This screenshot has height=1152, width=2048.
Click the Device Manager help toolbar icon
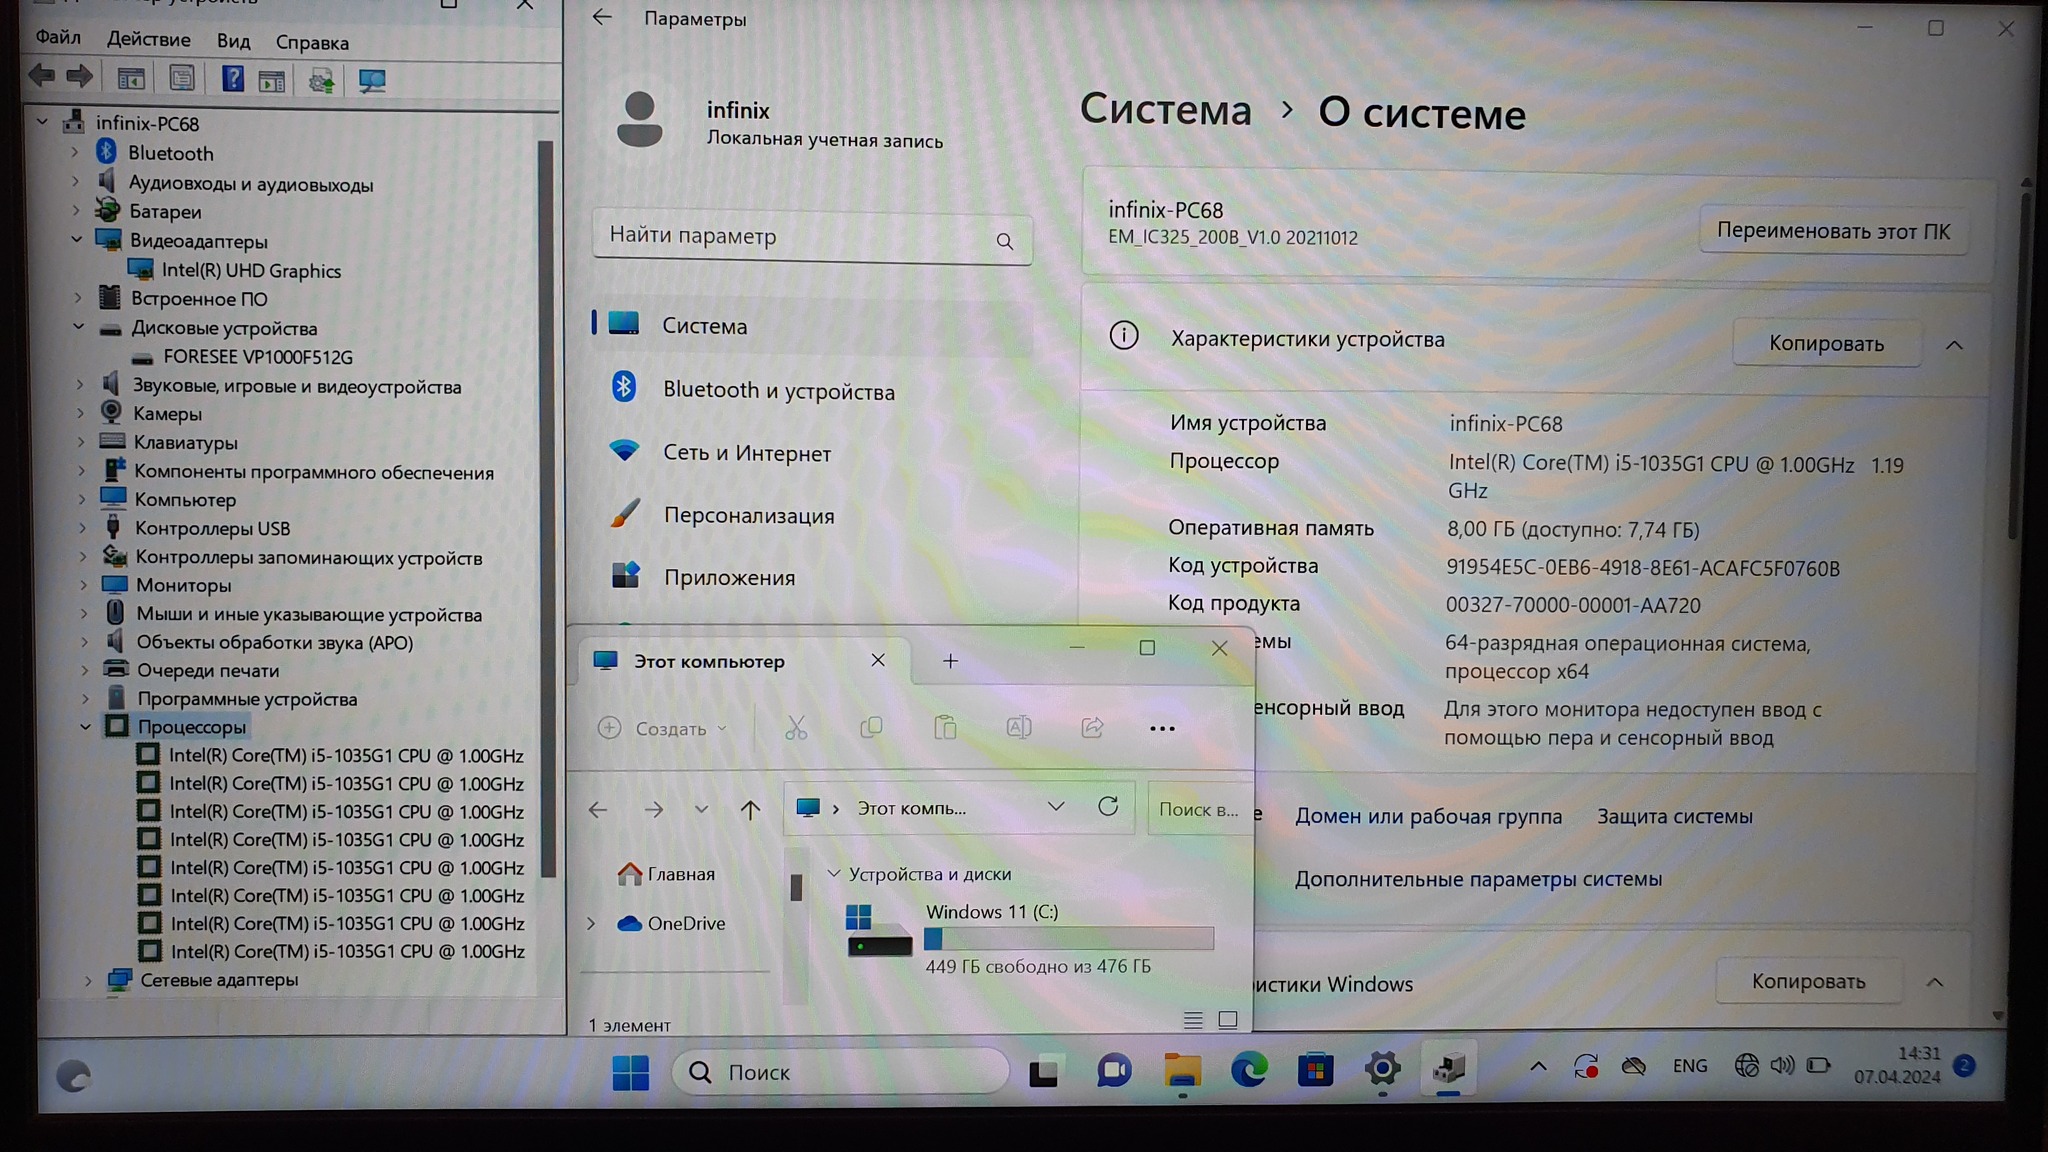[233, 79]
